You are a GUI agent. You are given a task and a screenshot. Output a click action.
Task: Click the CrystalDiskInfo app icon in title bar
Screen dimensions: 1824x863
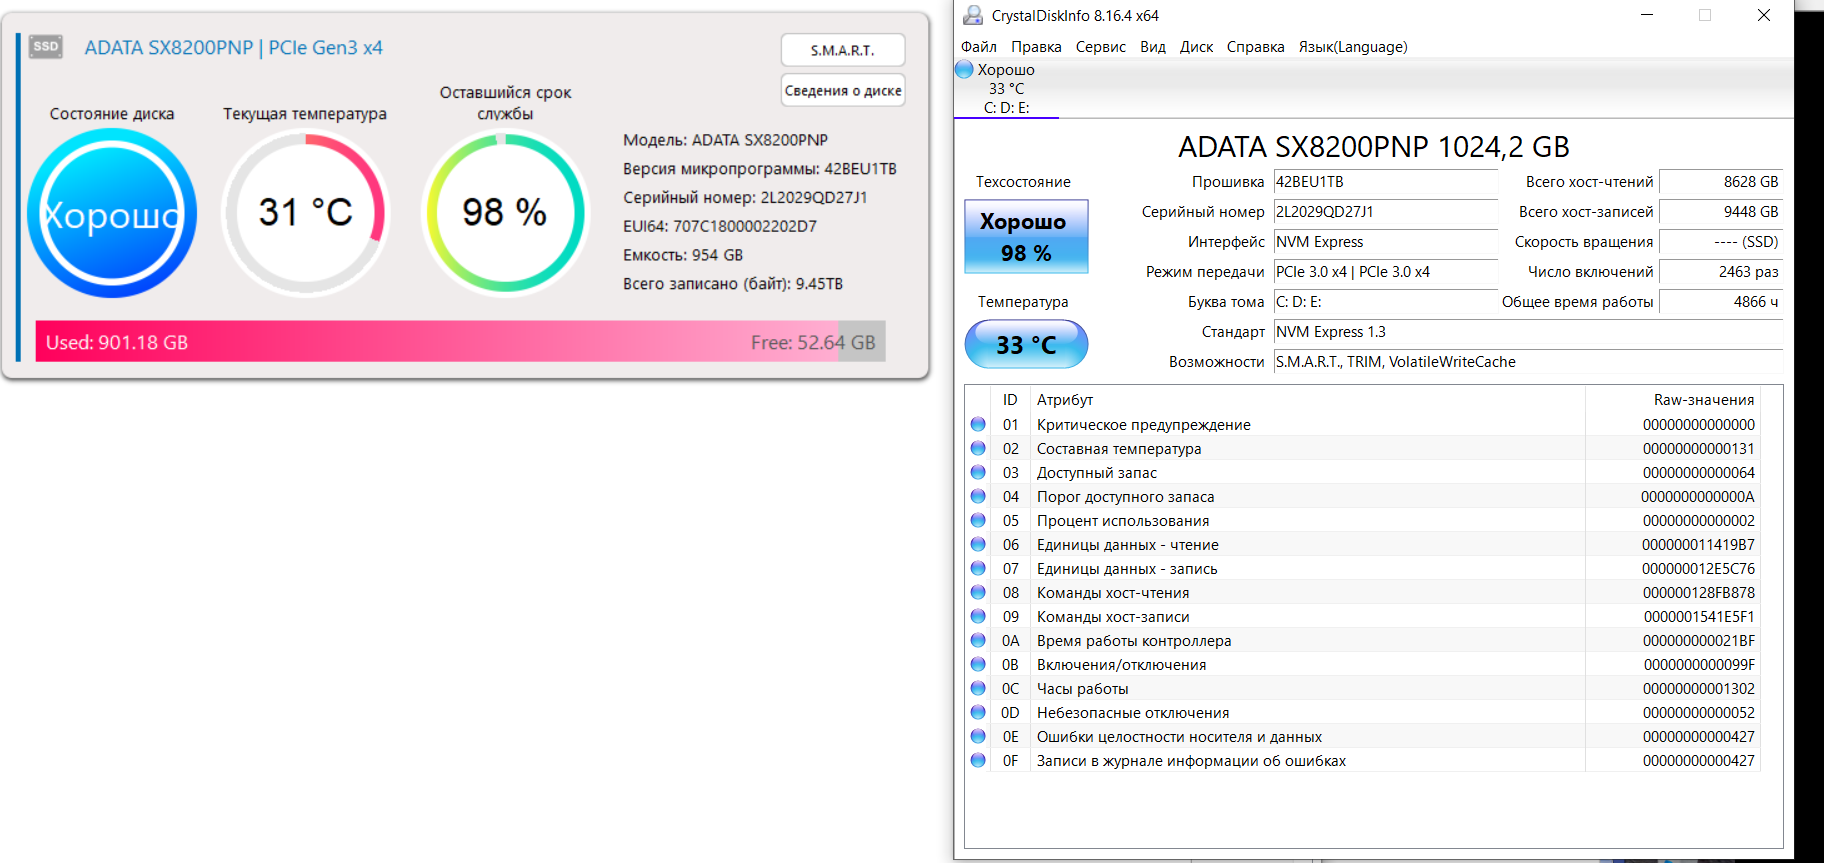click(972, 15)
